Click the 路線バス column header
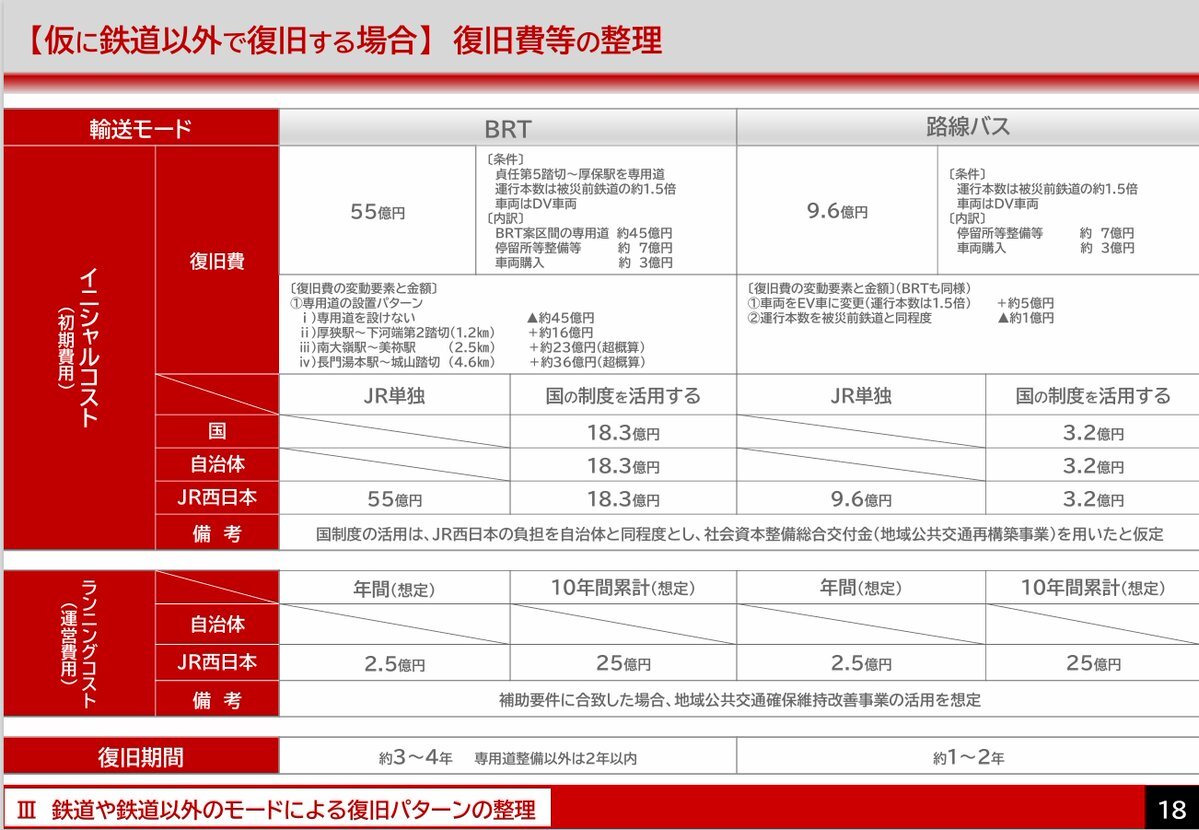 968,128
